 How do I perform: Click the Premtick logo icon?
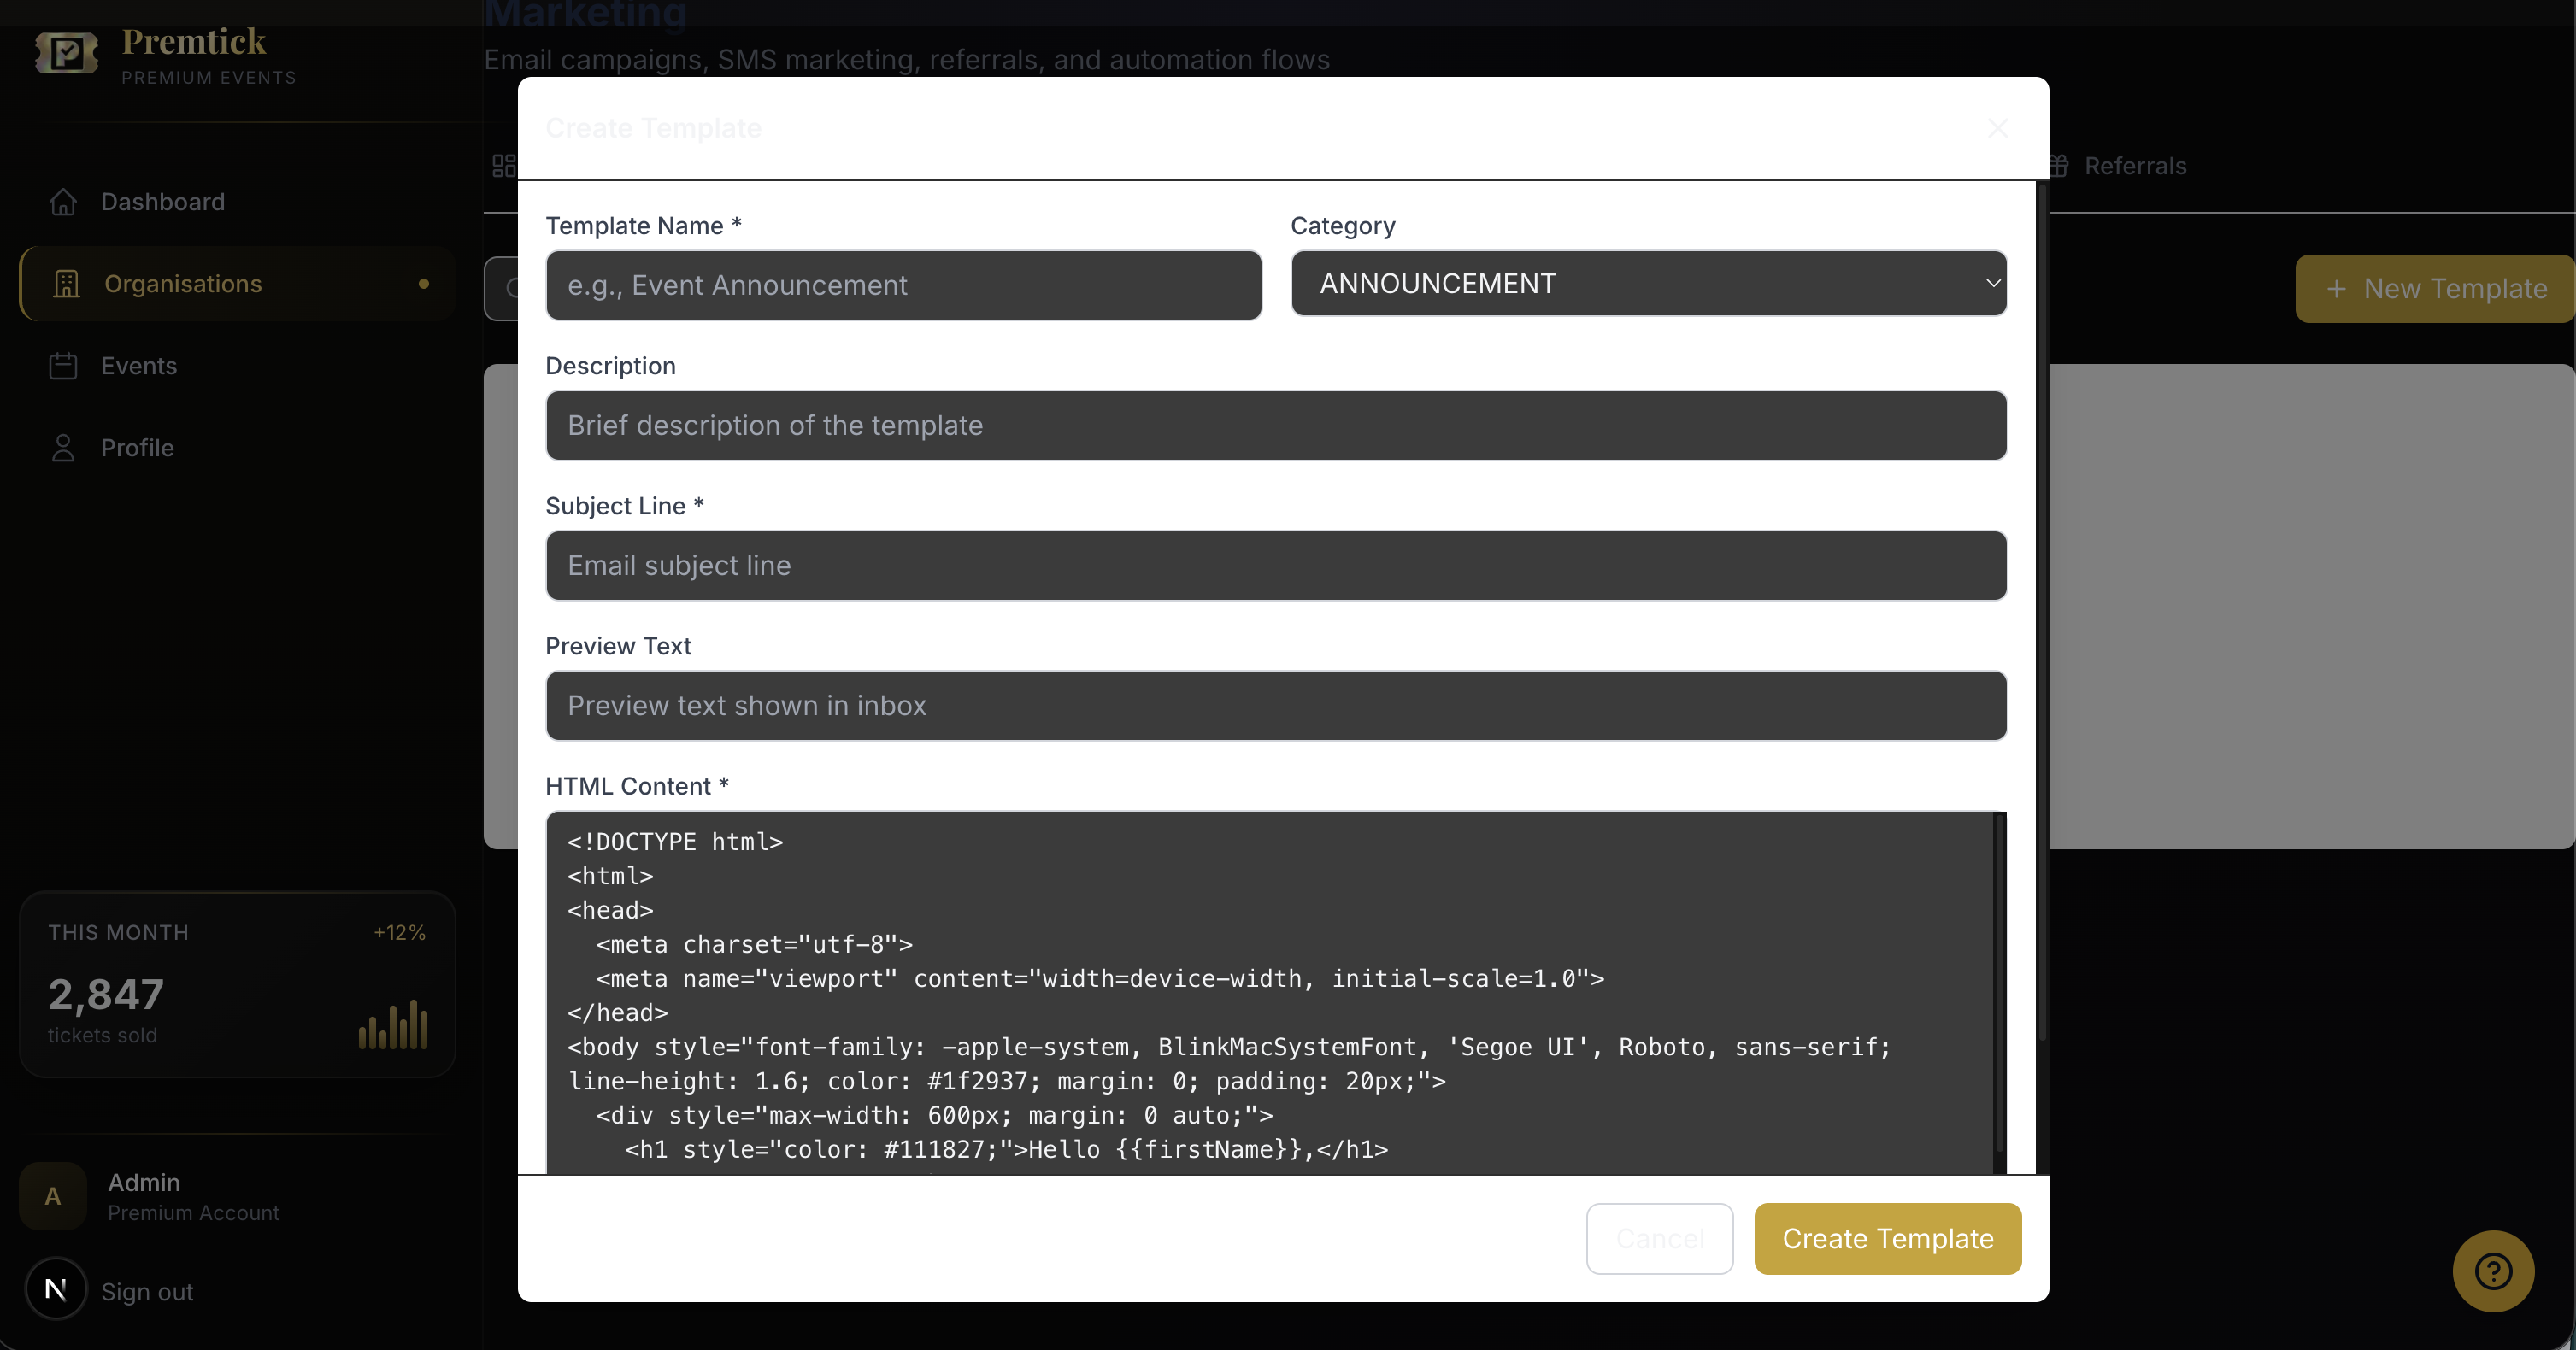point(64,54)
